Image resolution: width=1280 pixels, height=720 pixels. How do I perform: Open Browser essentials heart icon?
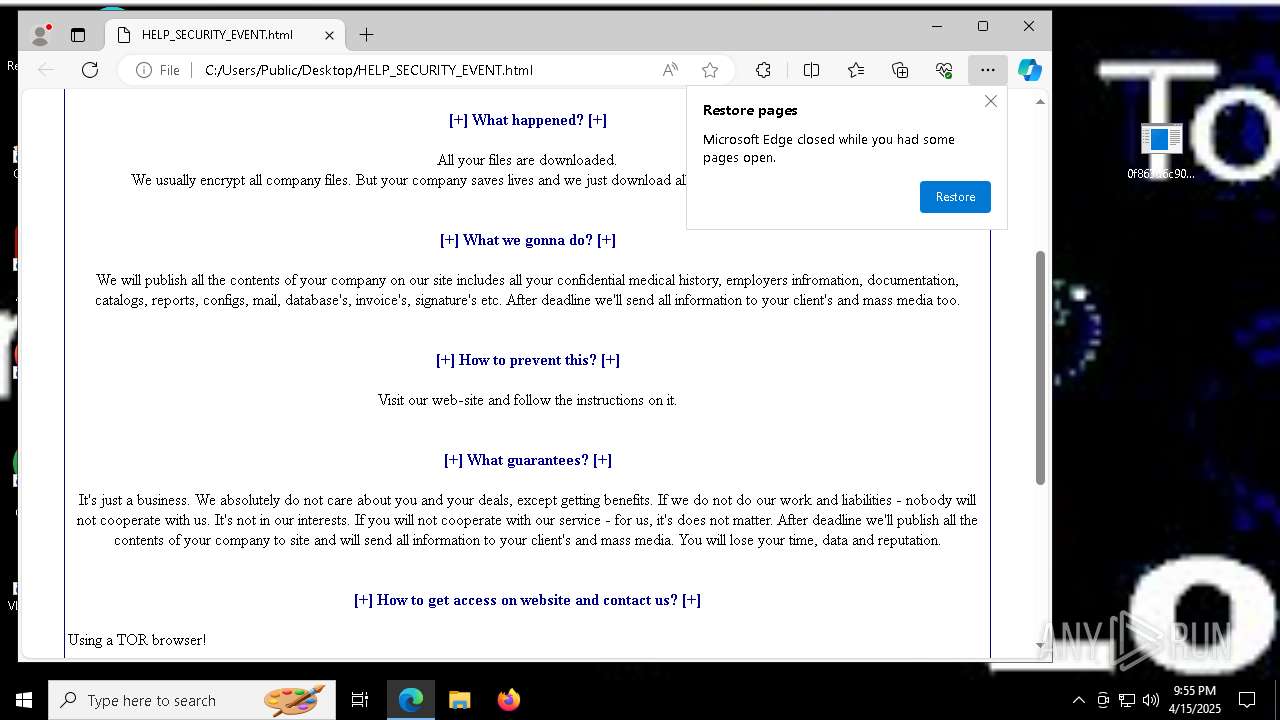pos(944,70)
